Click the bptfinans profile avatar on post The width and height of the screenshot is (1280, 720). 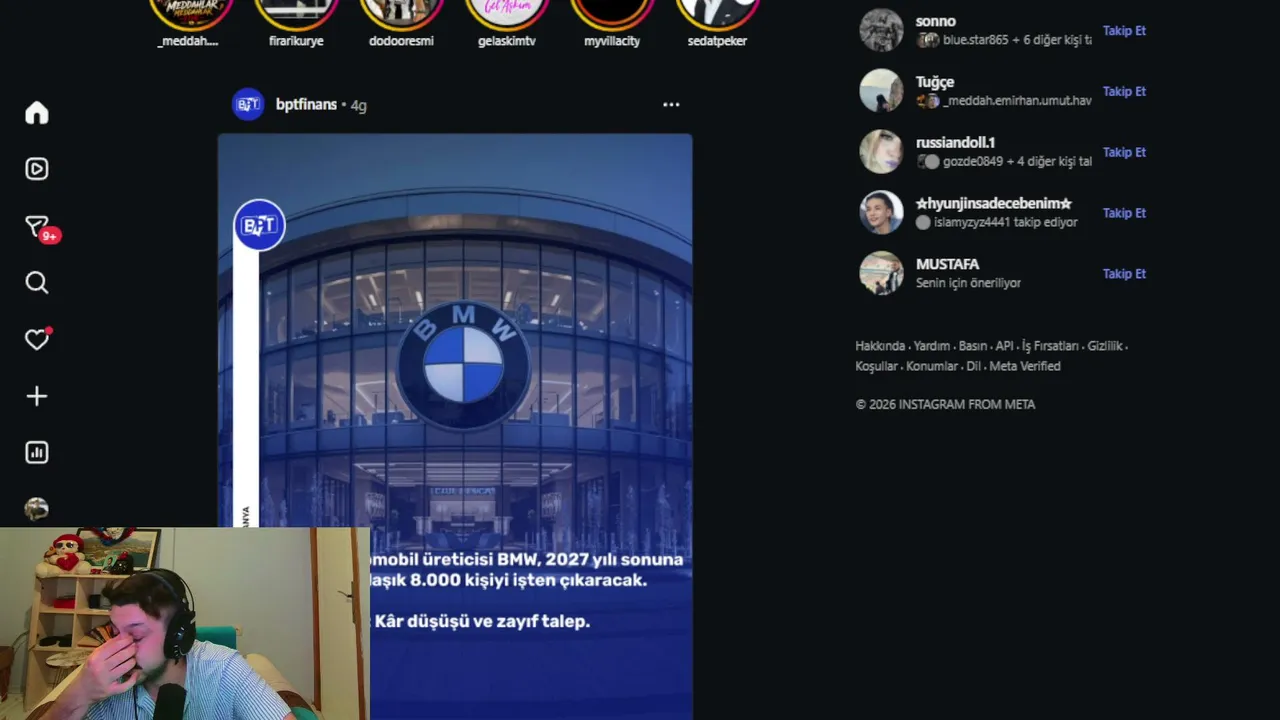tap(248, 104)
